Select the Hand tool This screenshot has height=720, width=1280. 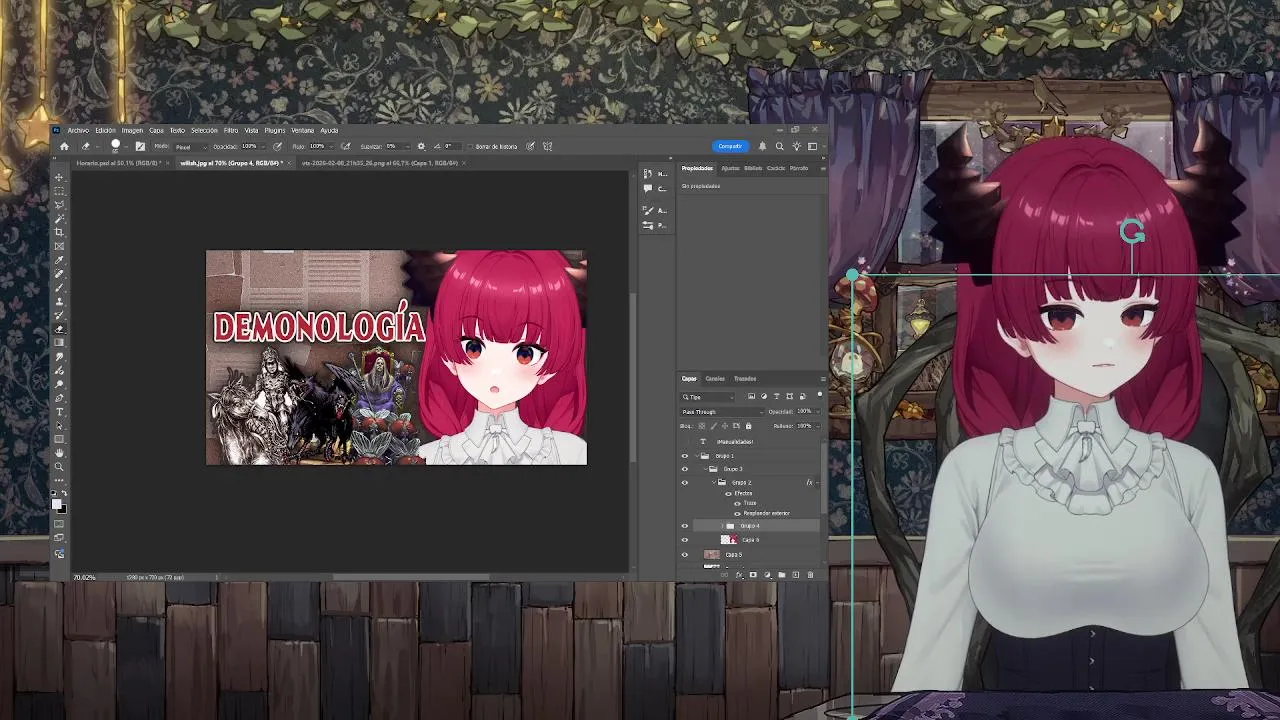pyautogui.click(x=59, y=453)
